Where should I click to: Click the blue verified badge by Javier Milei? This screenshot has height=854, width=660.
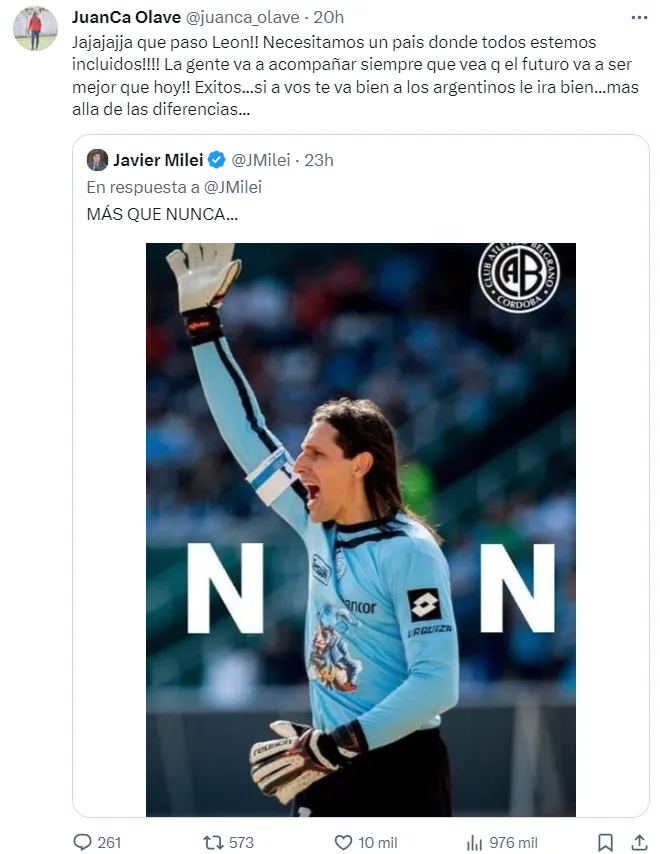point(216,160)
